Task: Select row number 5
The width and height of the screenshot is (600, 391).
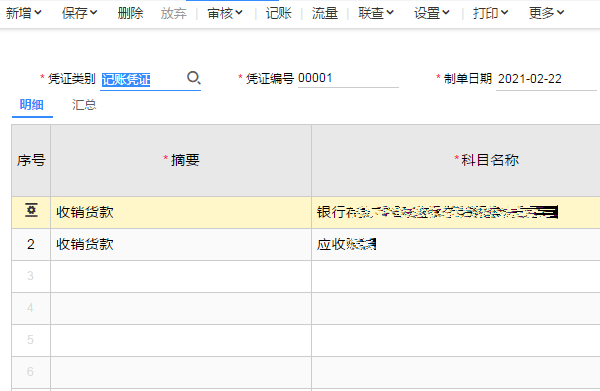Action: (x=31, y=340)
